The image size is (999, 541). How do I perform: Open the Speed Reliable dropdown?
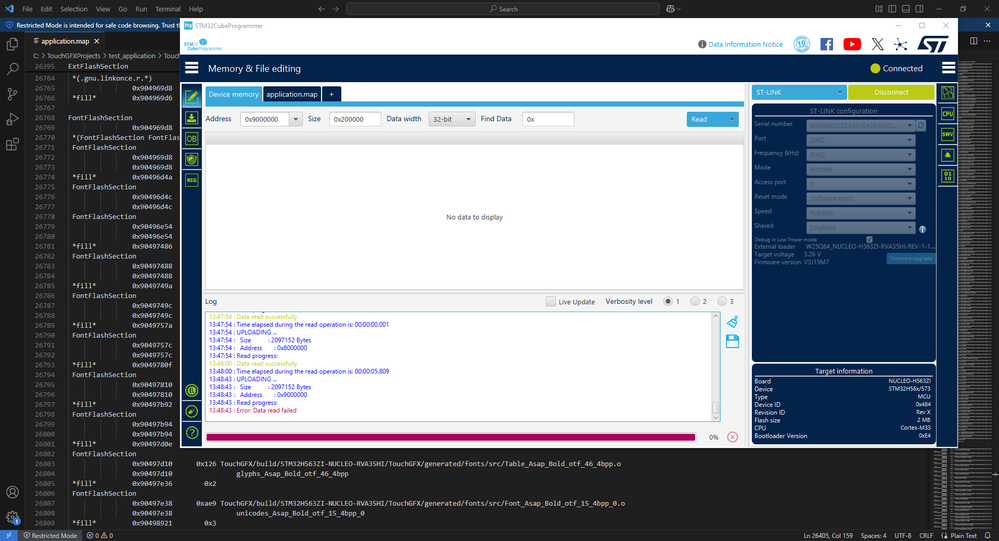(x=861, y=213)
